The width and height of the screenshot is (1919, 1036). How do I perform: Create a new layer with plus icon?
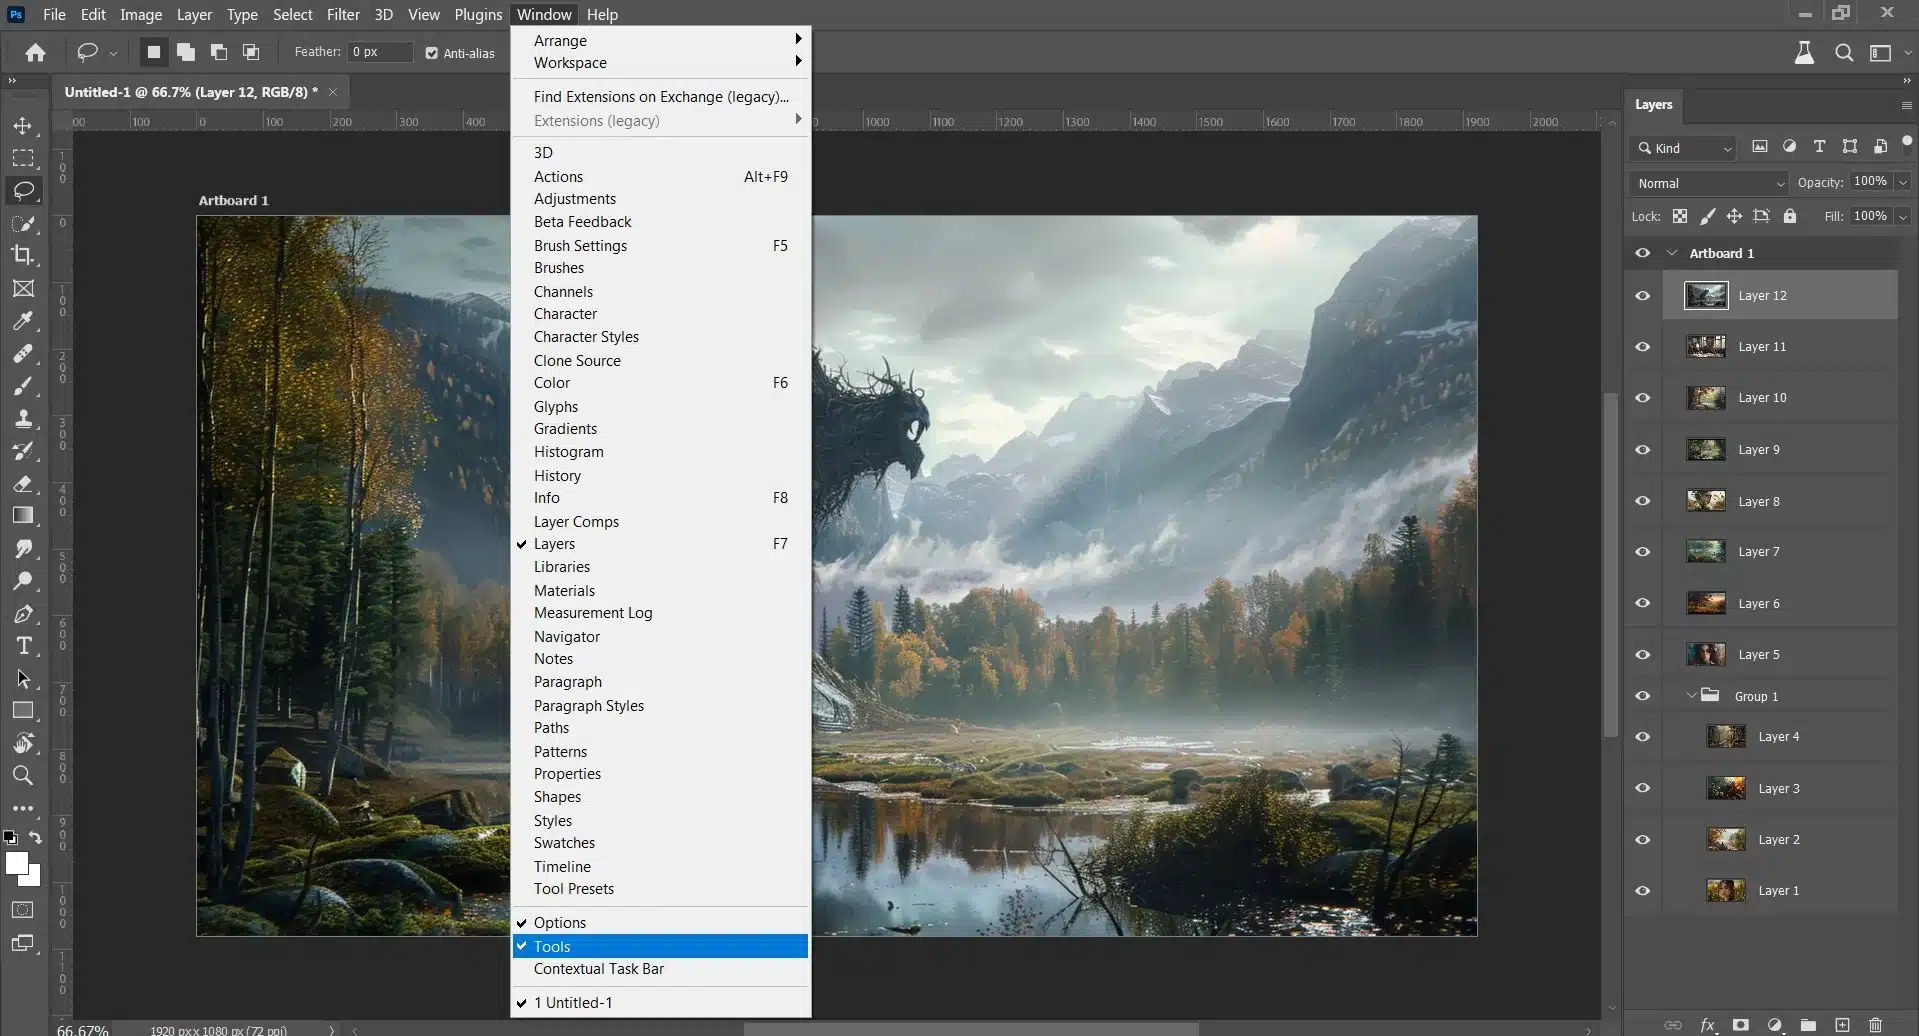pos(1842,1025)
